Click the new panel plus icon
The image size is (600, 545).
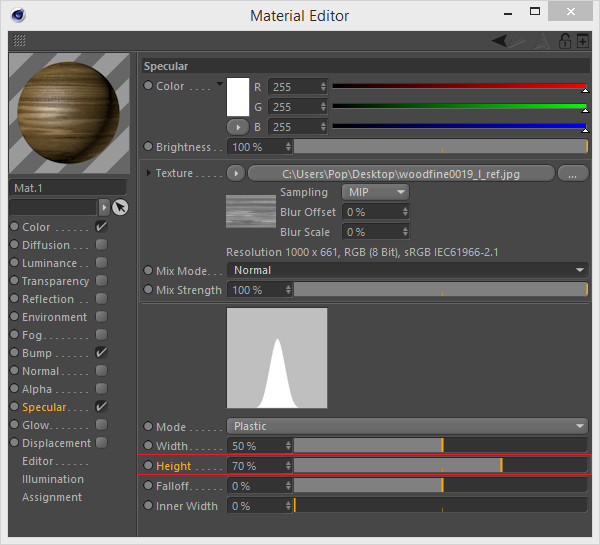pyautogui.click(x=584, y=41)
